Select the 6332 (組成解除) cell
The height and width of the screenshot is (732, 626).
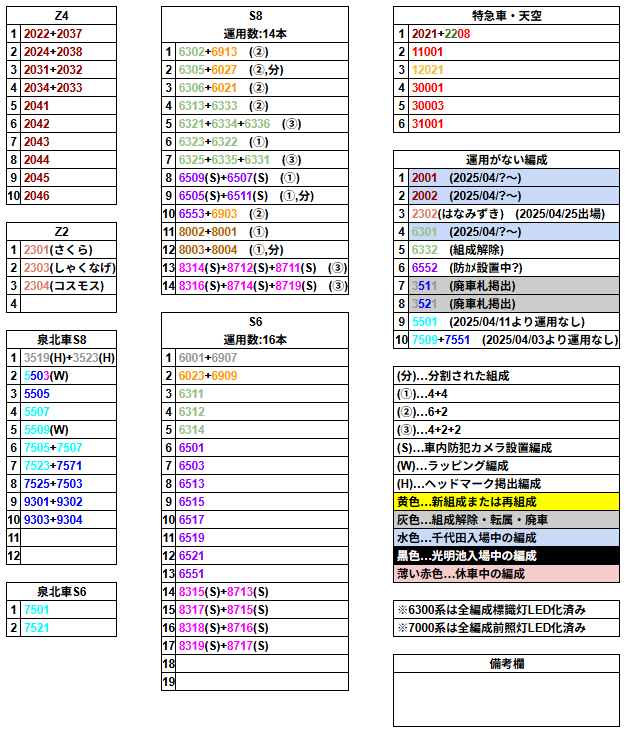point(513,250)
